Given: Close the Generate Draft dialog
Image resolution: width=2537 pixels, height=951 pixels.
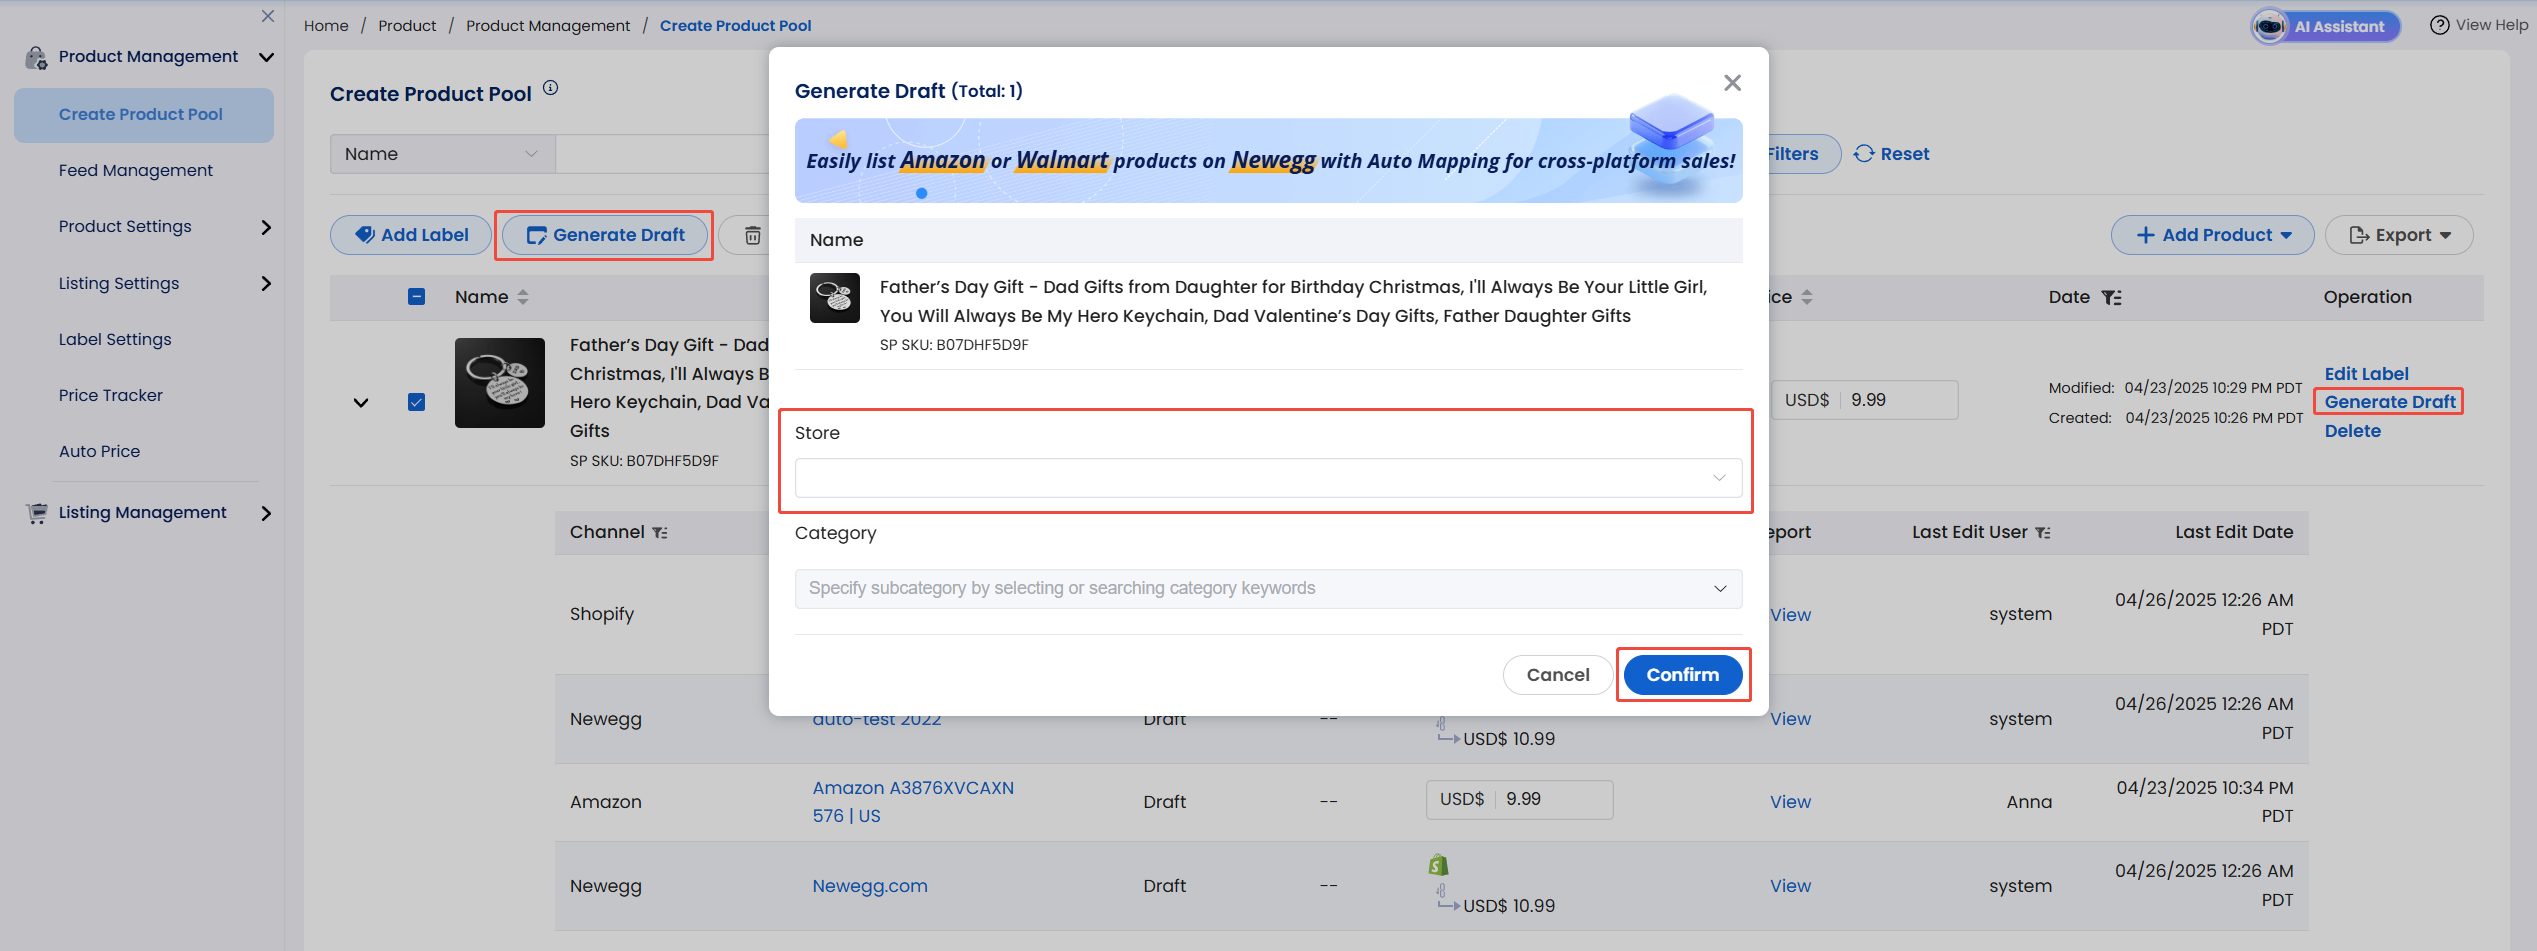Looking at the screenshot, I should pos(1732,83).
